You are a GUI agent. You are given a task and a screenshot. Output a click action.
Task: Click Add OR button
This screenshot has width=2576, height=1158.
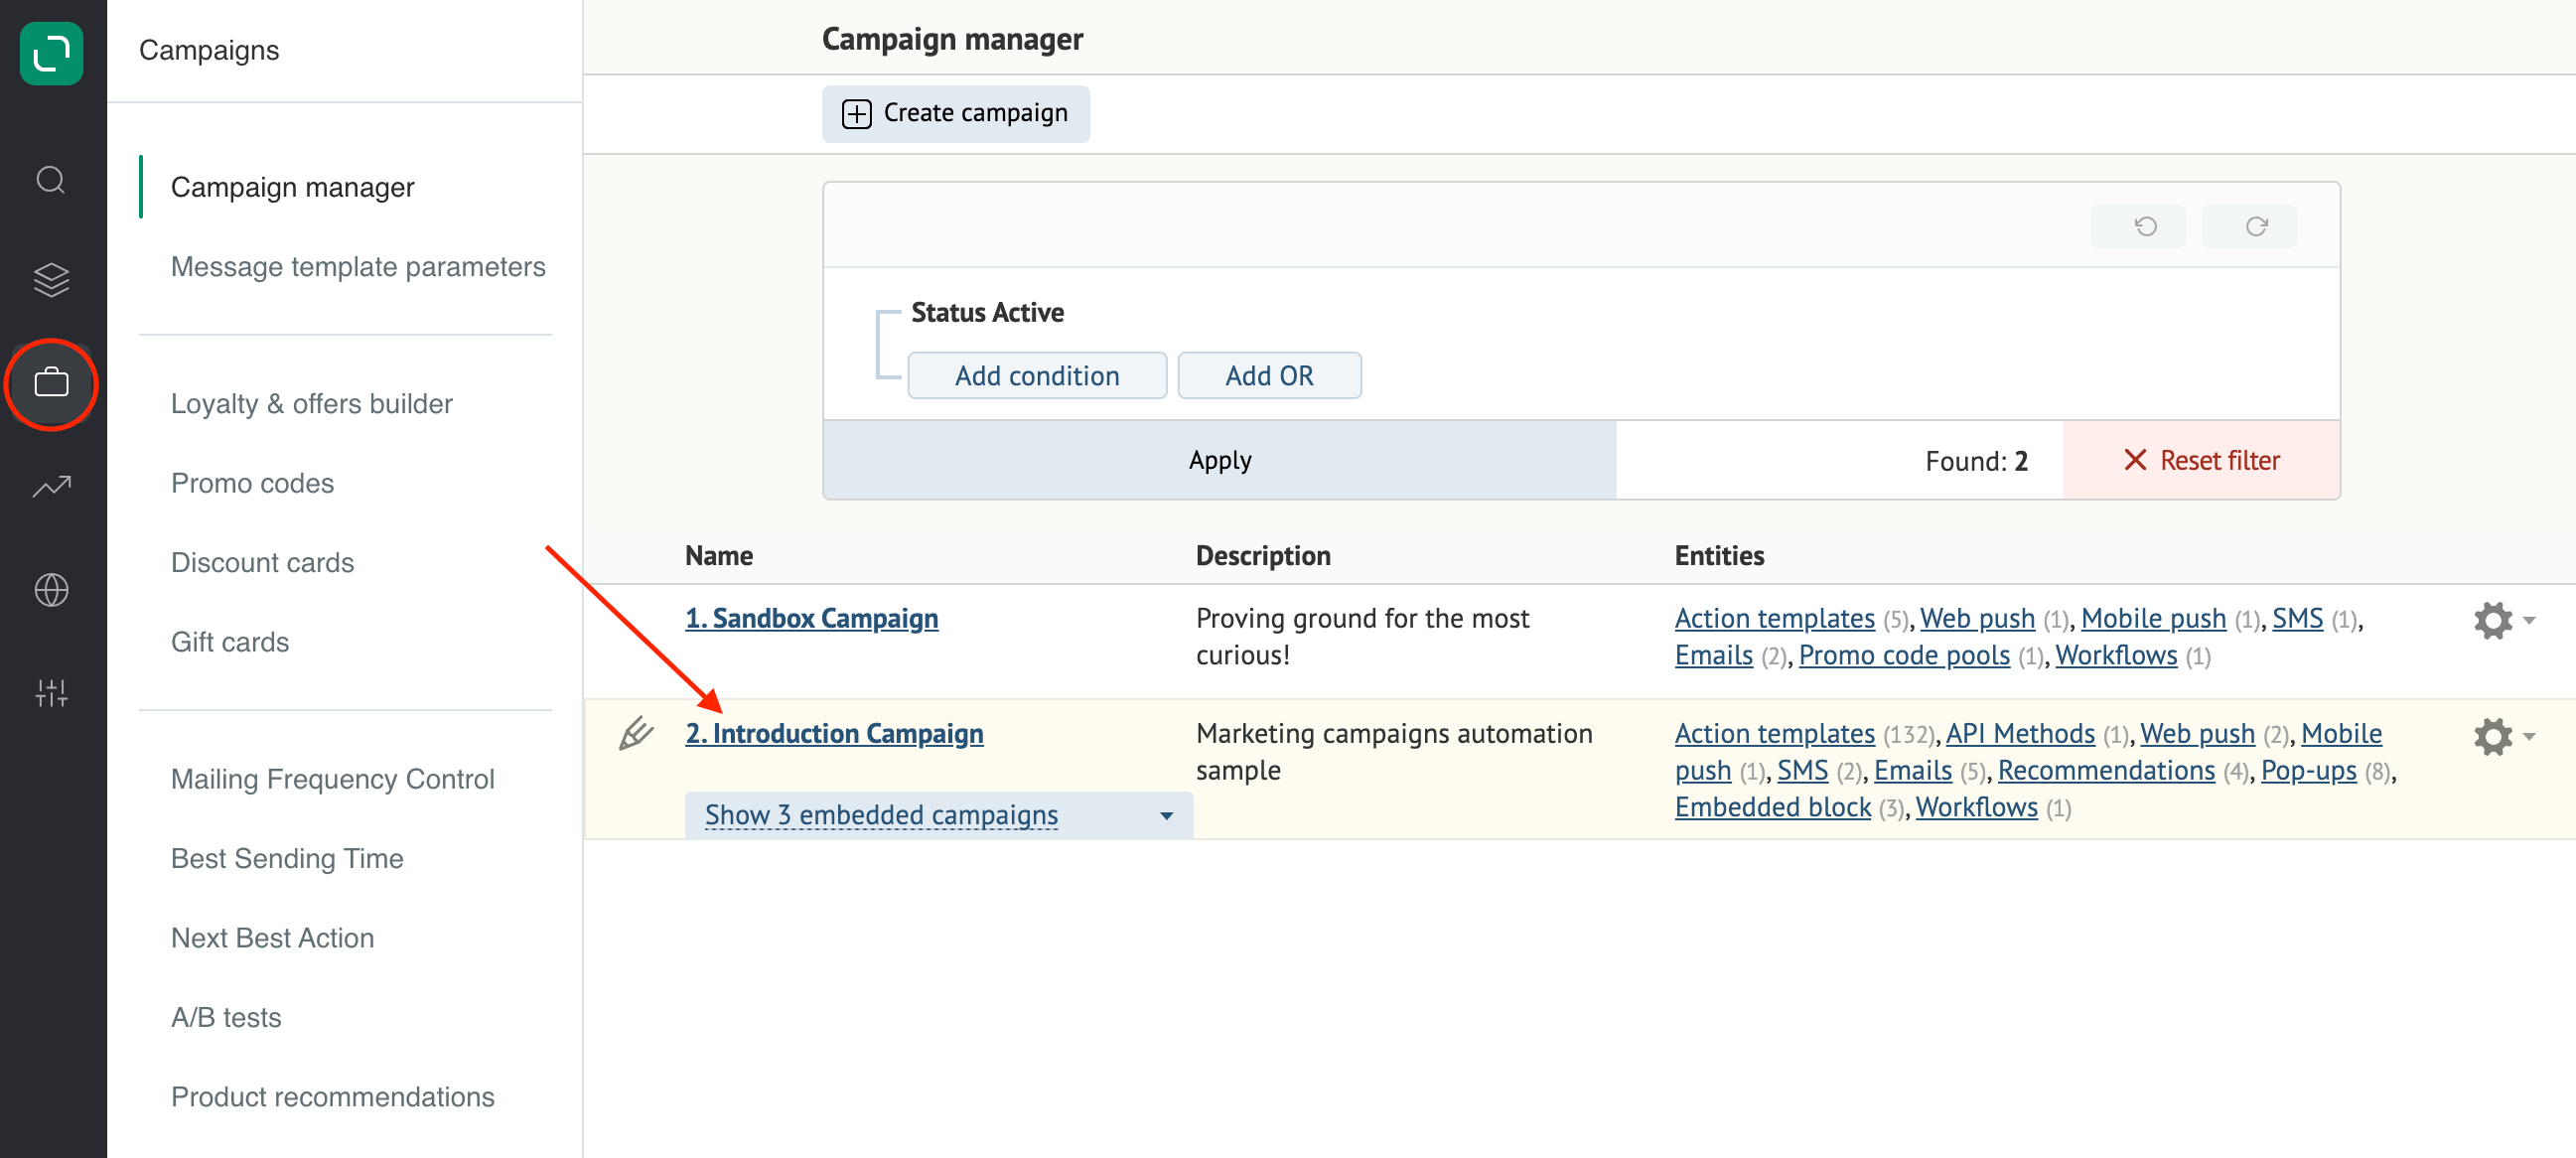[1268, 375]
